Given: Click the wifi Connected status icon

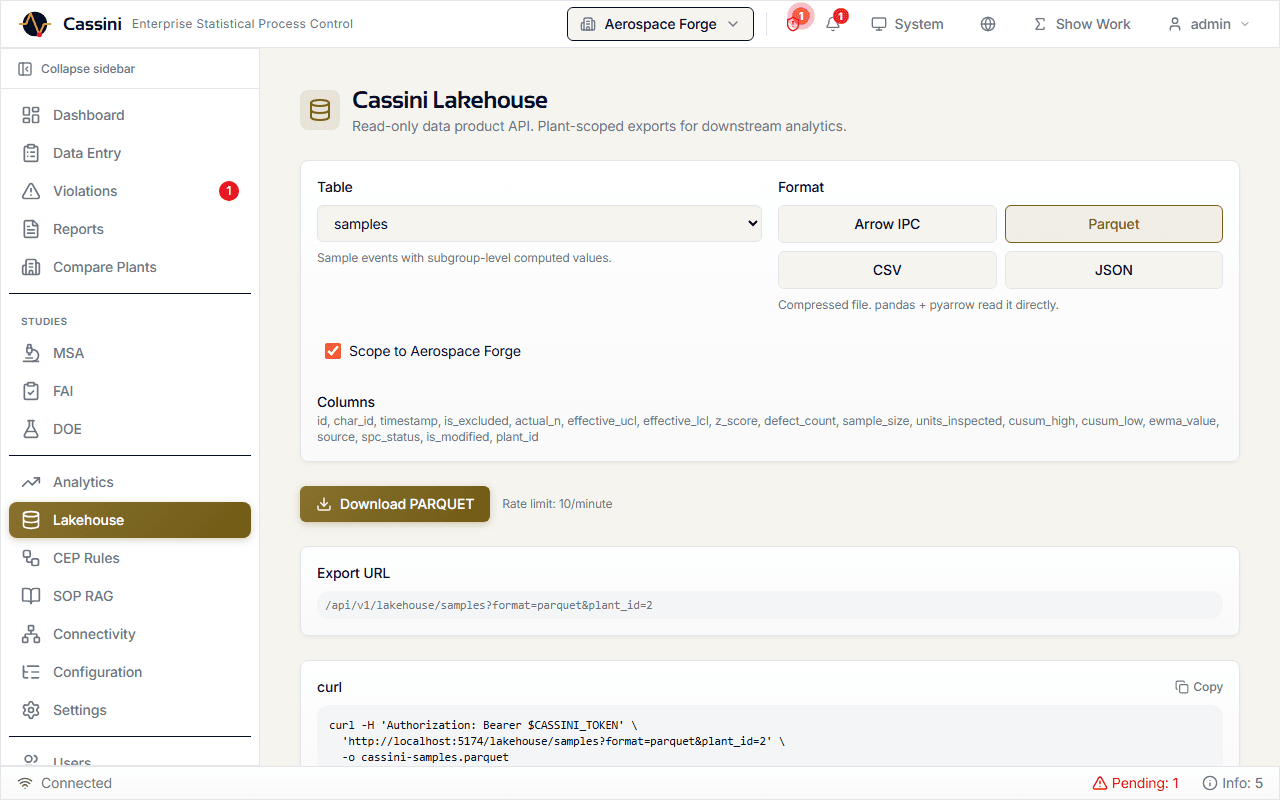Looking at the screenshot, I should pos(25,783).
